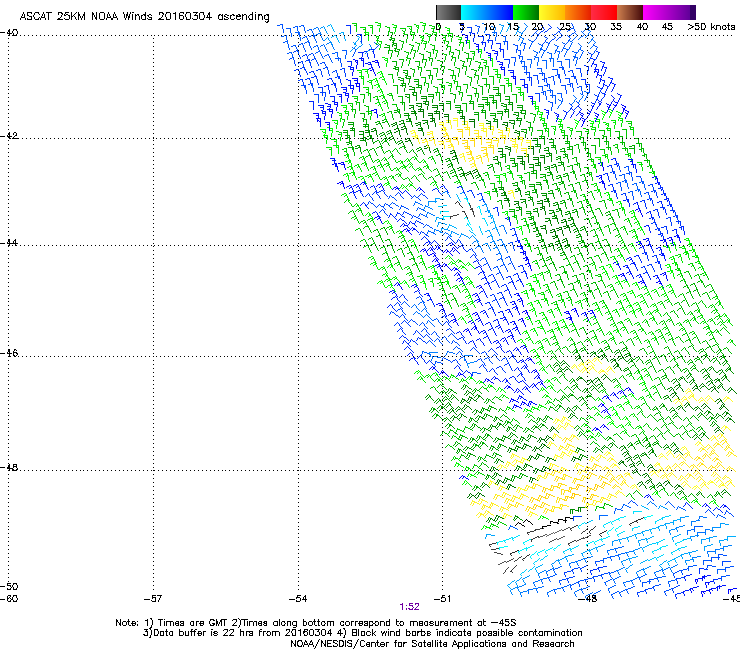Click the -46 latitude axis label
740x650 pixels.
[x=9, y=353]
